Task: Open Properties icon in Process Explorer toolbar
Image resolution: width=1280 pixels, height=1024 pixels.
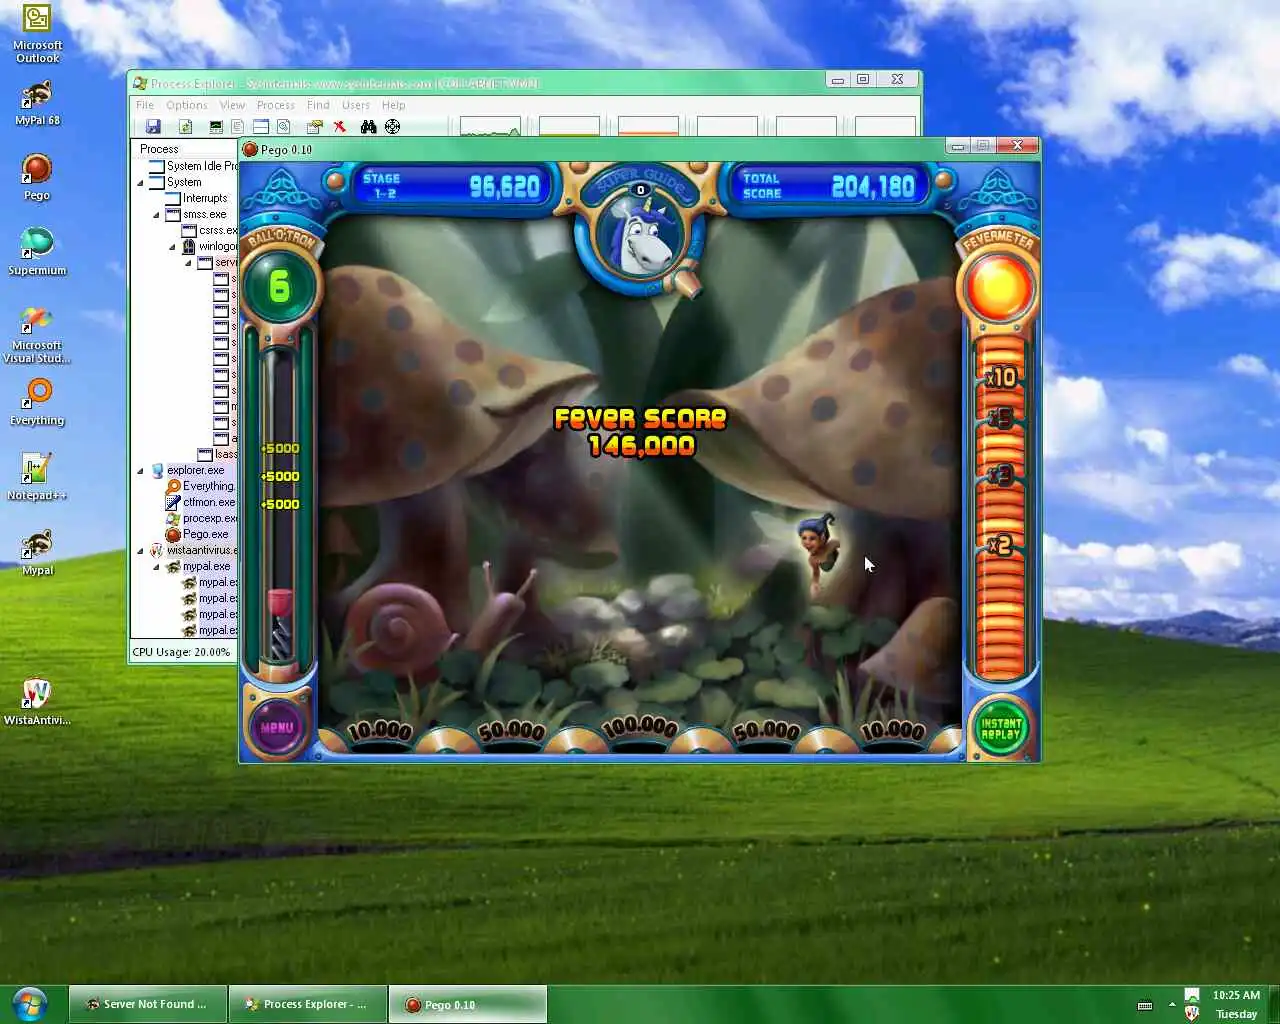Action: click(x=315, y=127)
